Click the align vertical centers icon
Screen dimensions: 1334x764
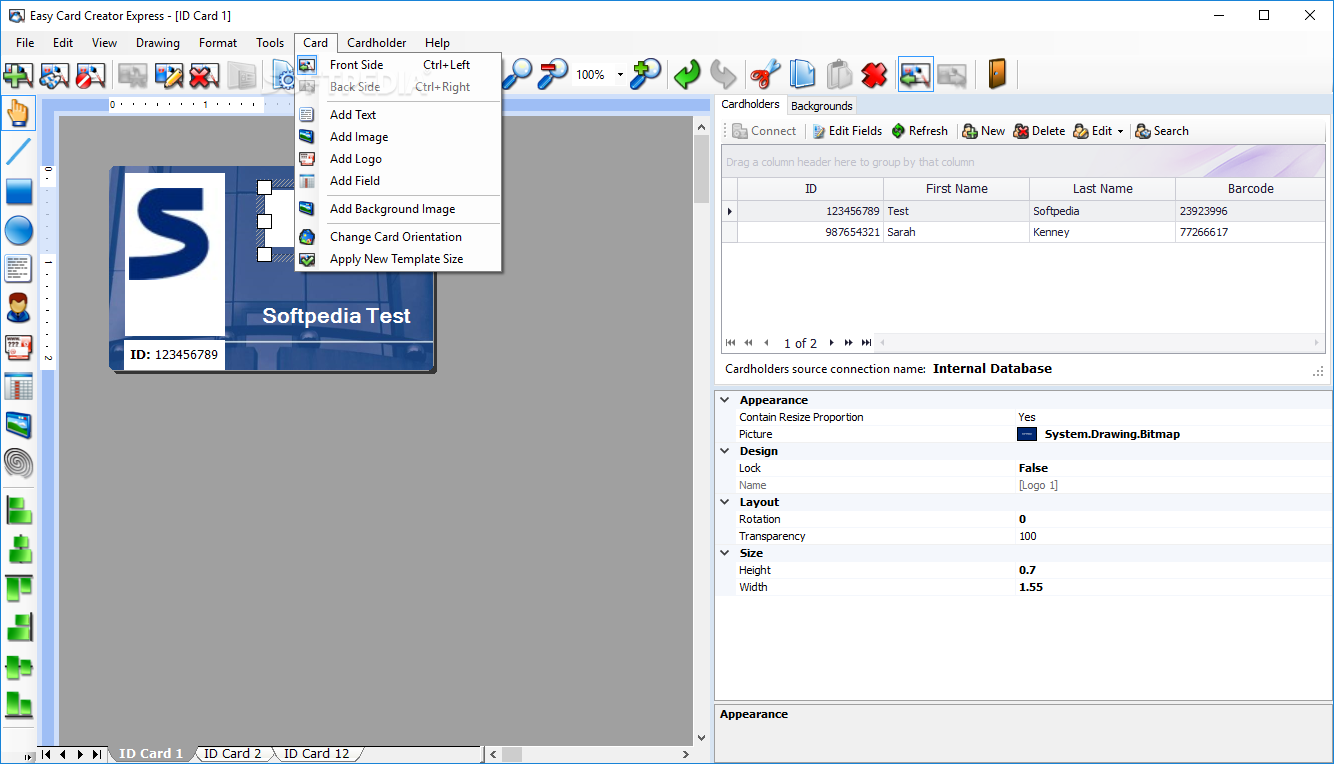click(18, 665)
